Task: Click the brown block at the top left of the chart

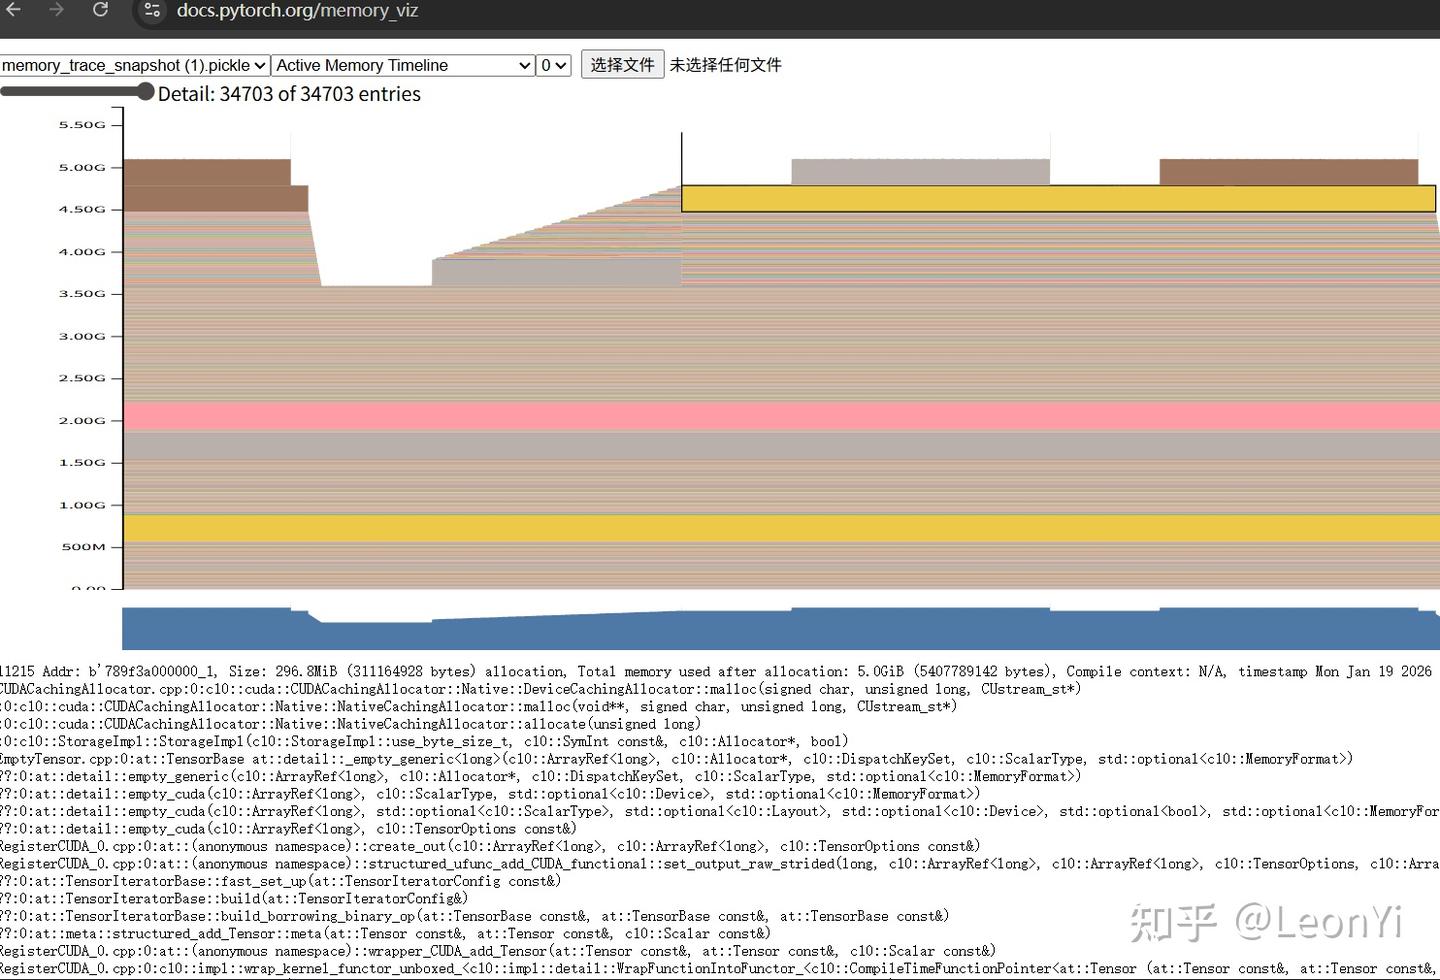Action: (207, 172)
